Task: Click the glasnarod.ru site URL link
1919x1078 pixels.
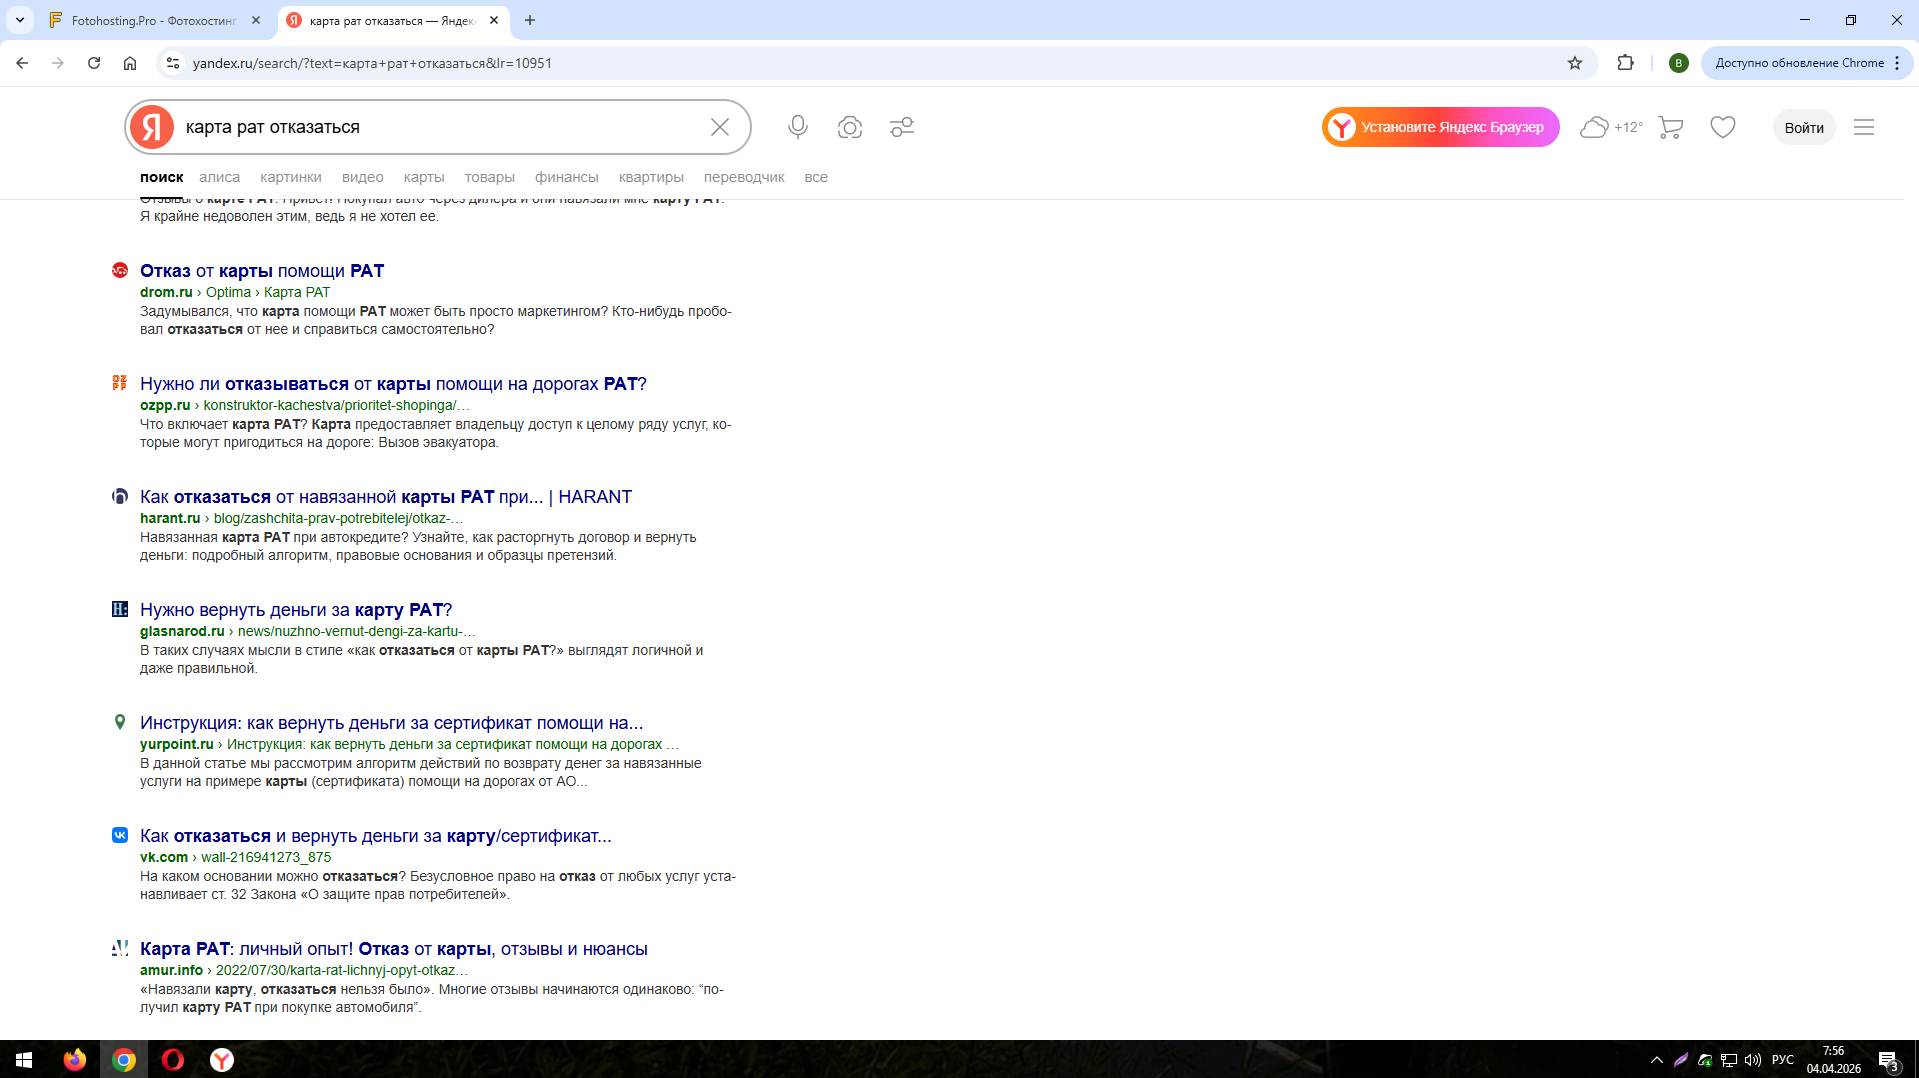Action: (x=182, y=631)
